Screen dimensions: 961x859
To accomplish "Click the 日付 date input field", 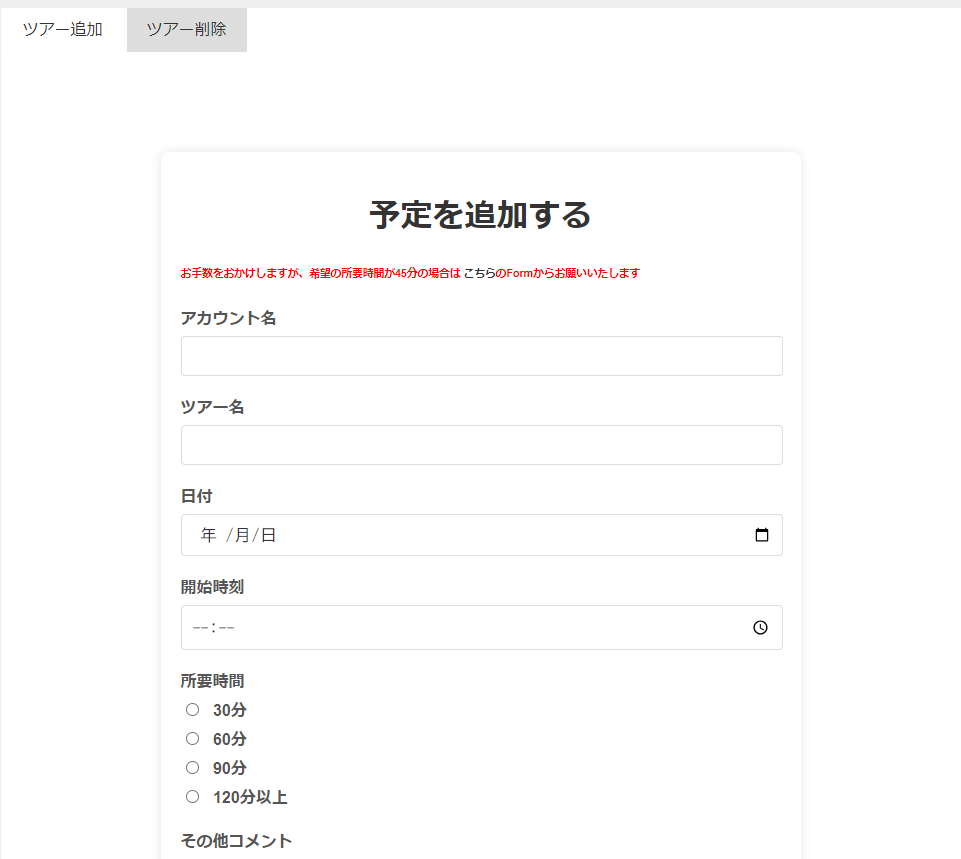I will pyautogui.click(x=482, y=535).
